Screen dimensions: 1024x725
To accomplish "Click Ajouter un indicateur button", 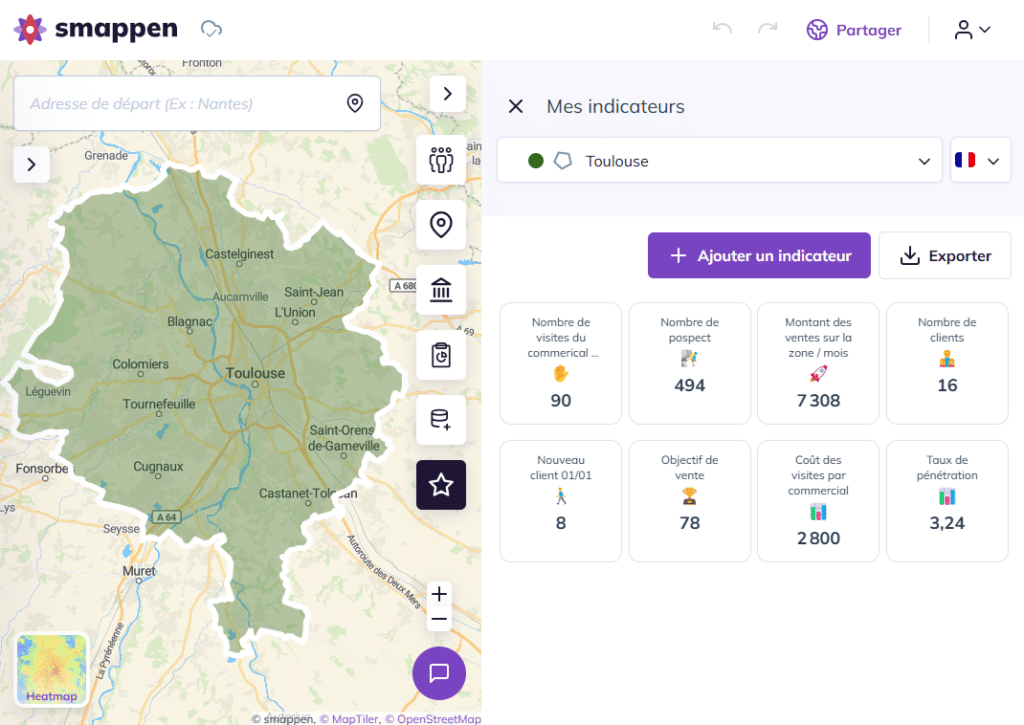I will click(x=759, y=256).
